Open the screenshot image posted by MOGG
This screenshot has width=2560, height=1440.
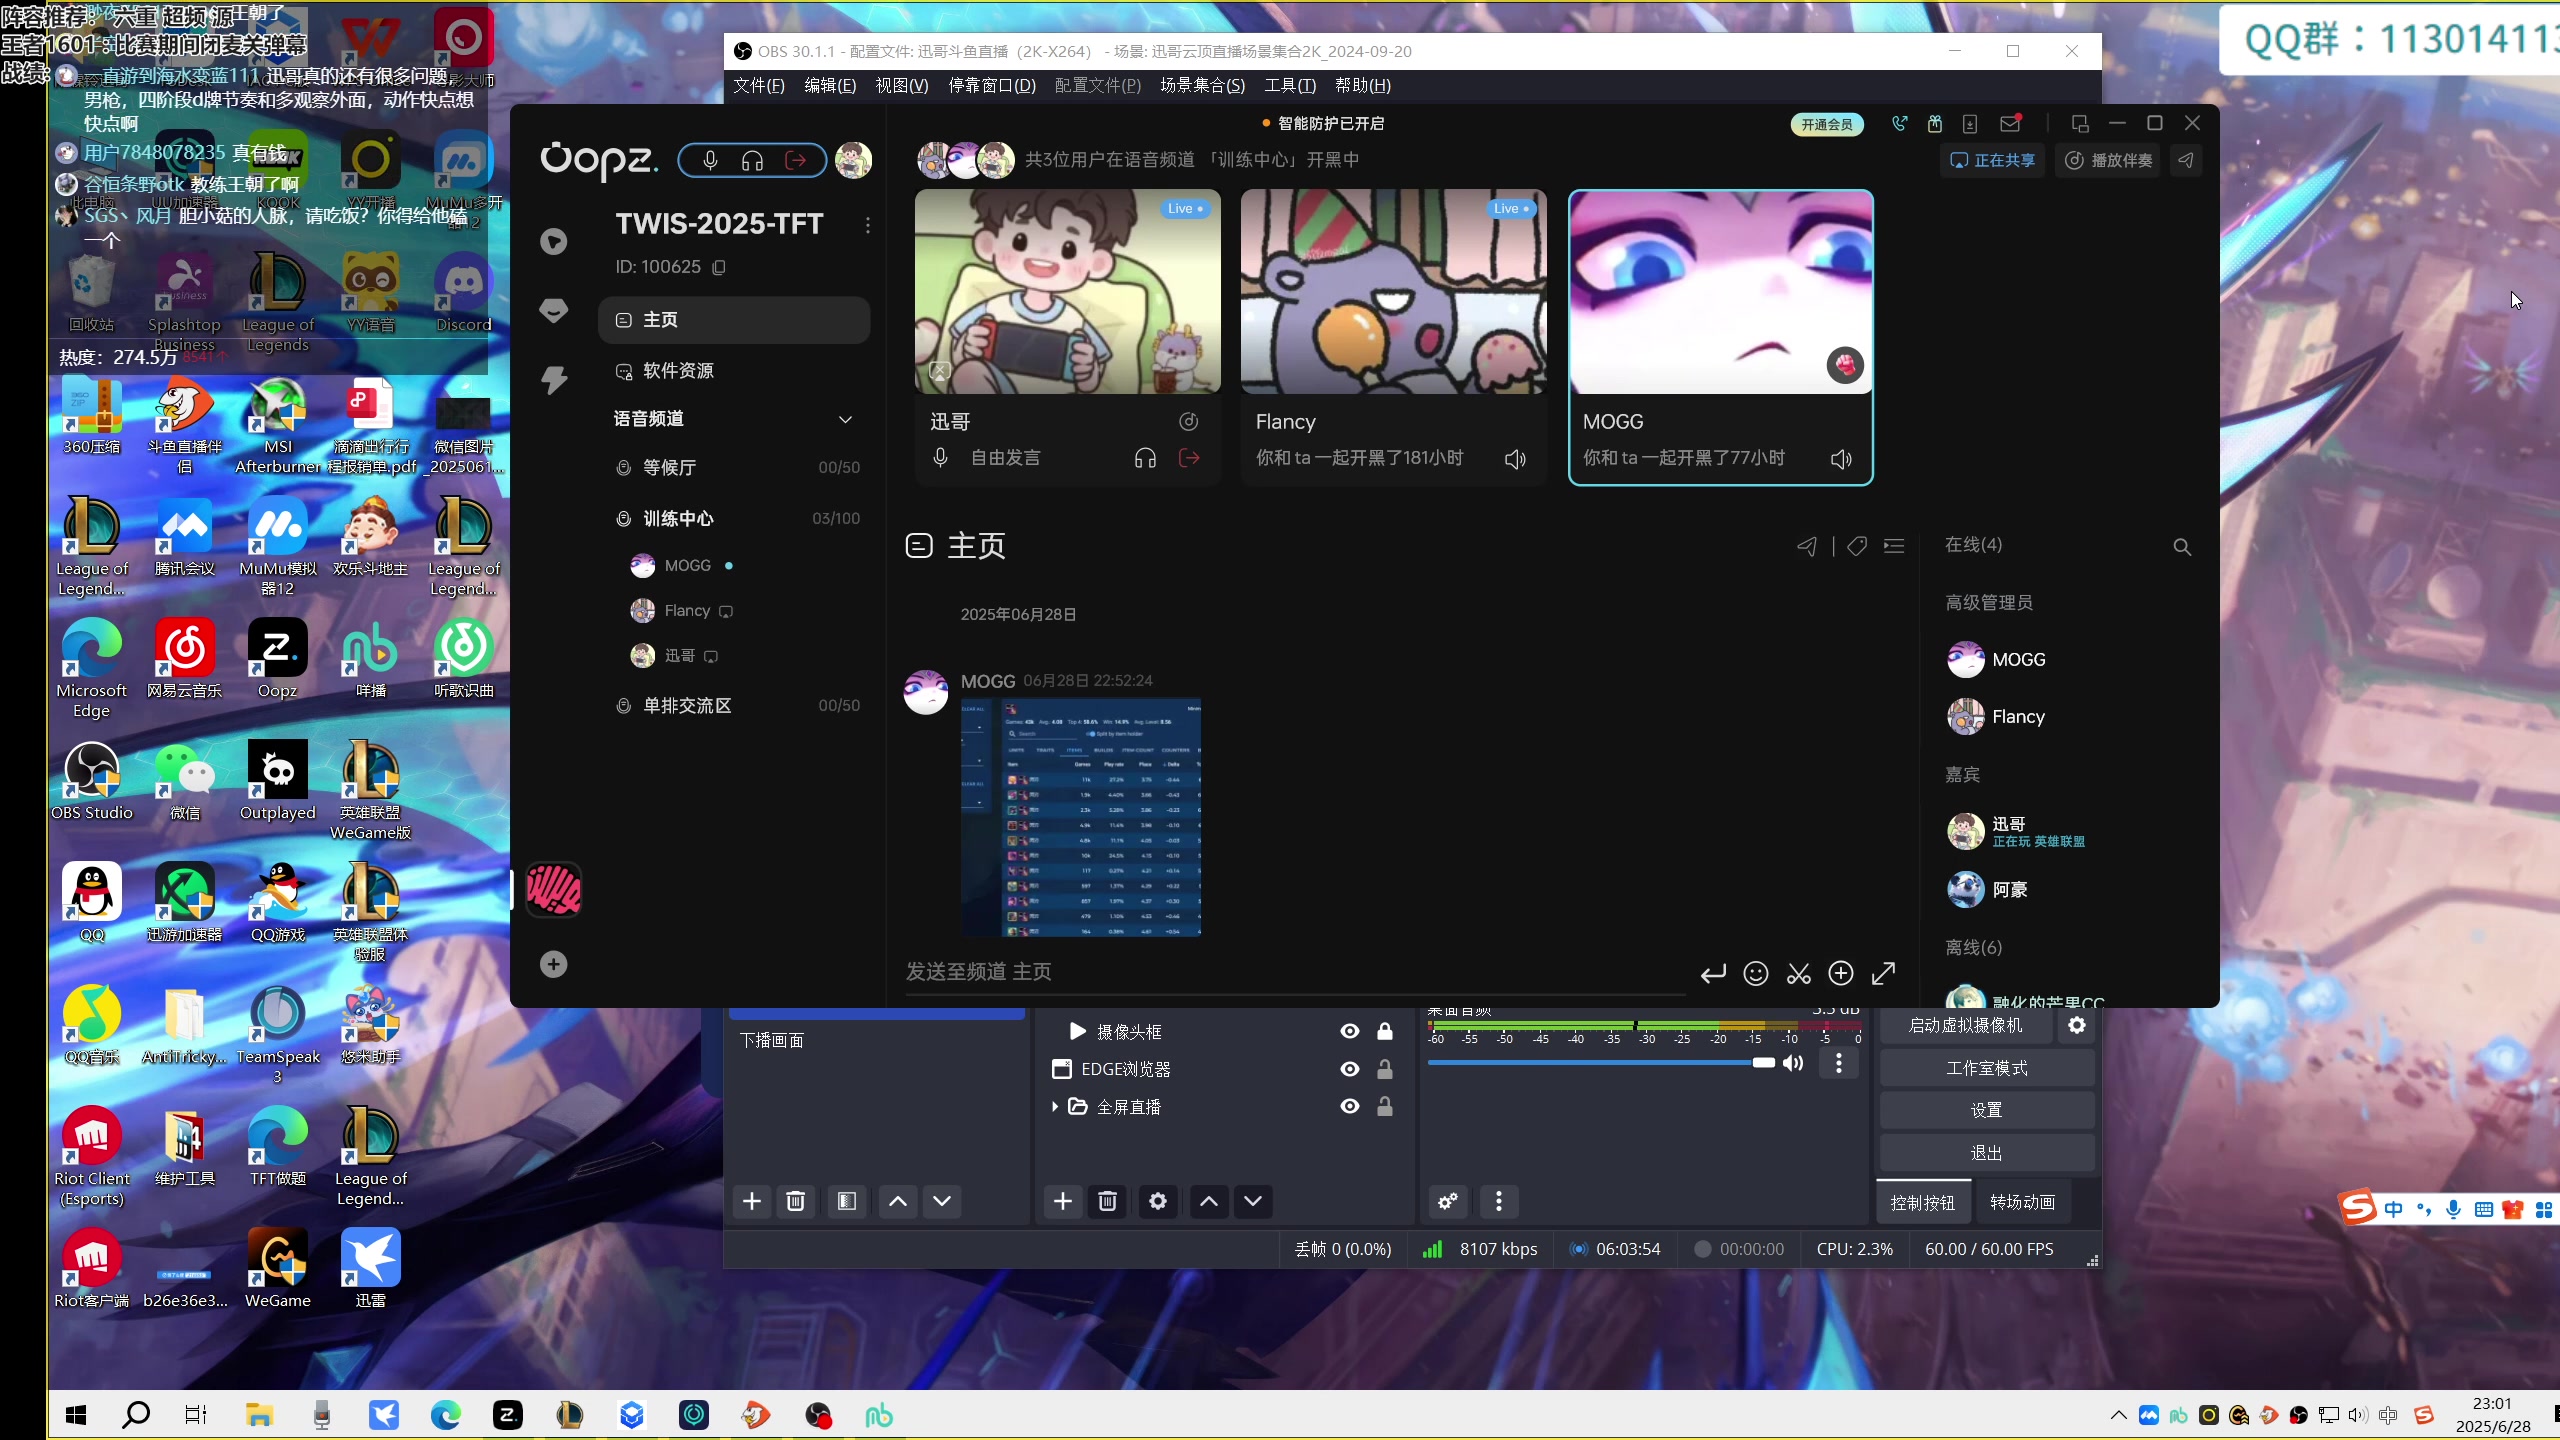(1081, 817)
